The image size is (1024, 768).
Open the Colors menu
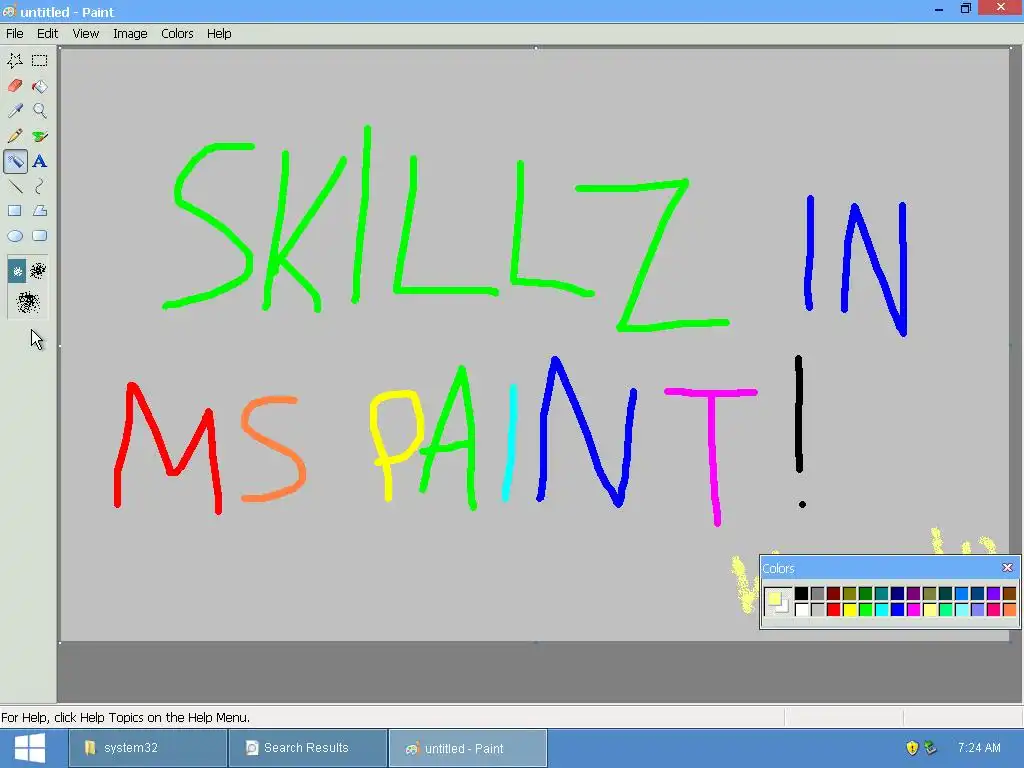(x=177, y=33)
